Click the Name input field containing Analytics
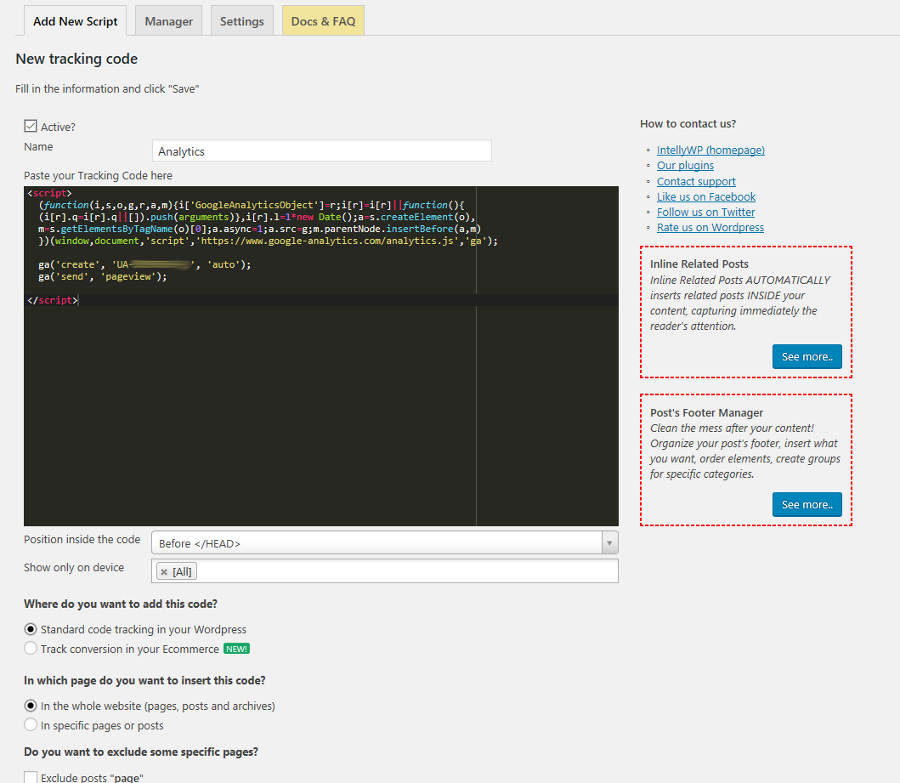 pos(321,151)
